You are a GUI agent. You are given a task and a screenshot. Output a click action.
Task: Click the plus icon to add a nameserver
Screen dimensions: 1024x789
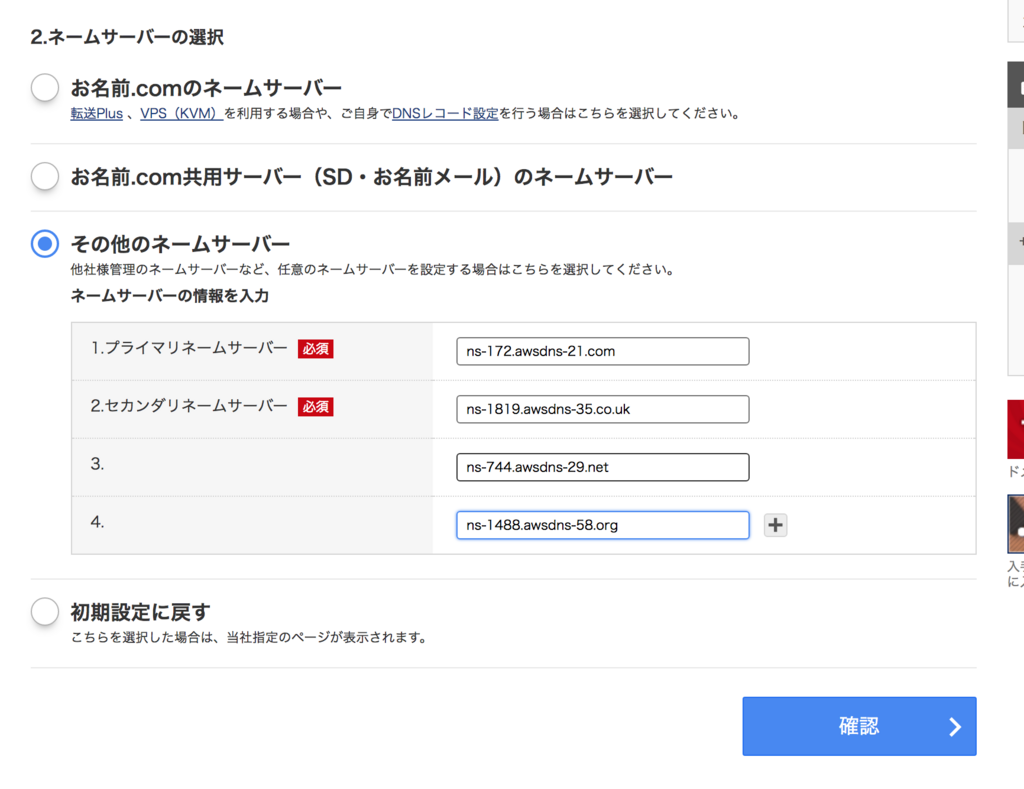(x=775, y=525)
